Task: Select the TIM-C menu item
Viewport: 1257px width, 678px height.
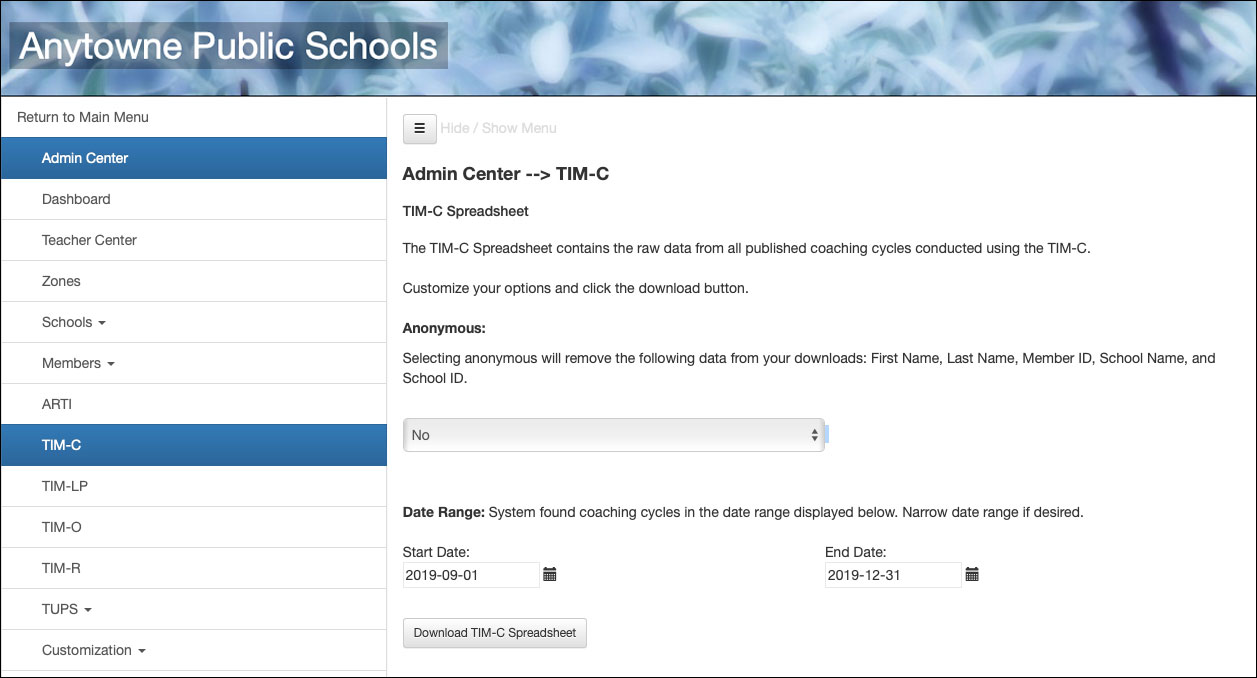Action: click(x=194, y=445)
